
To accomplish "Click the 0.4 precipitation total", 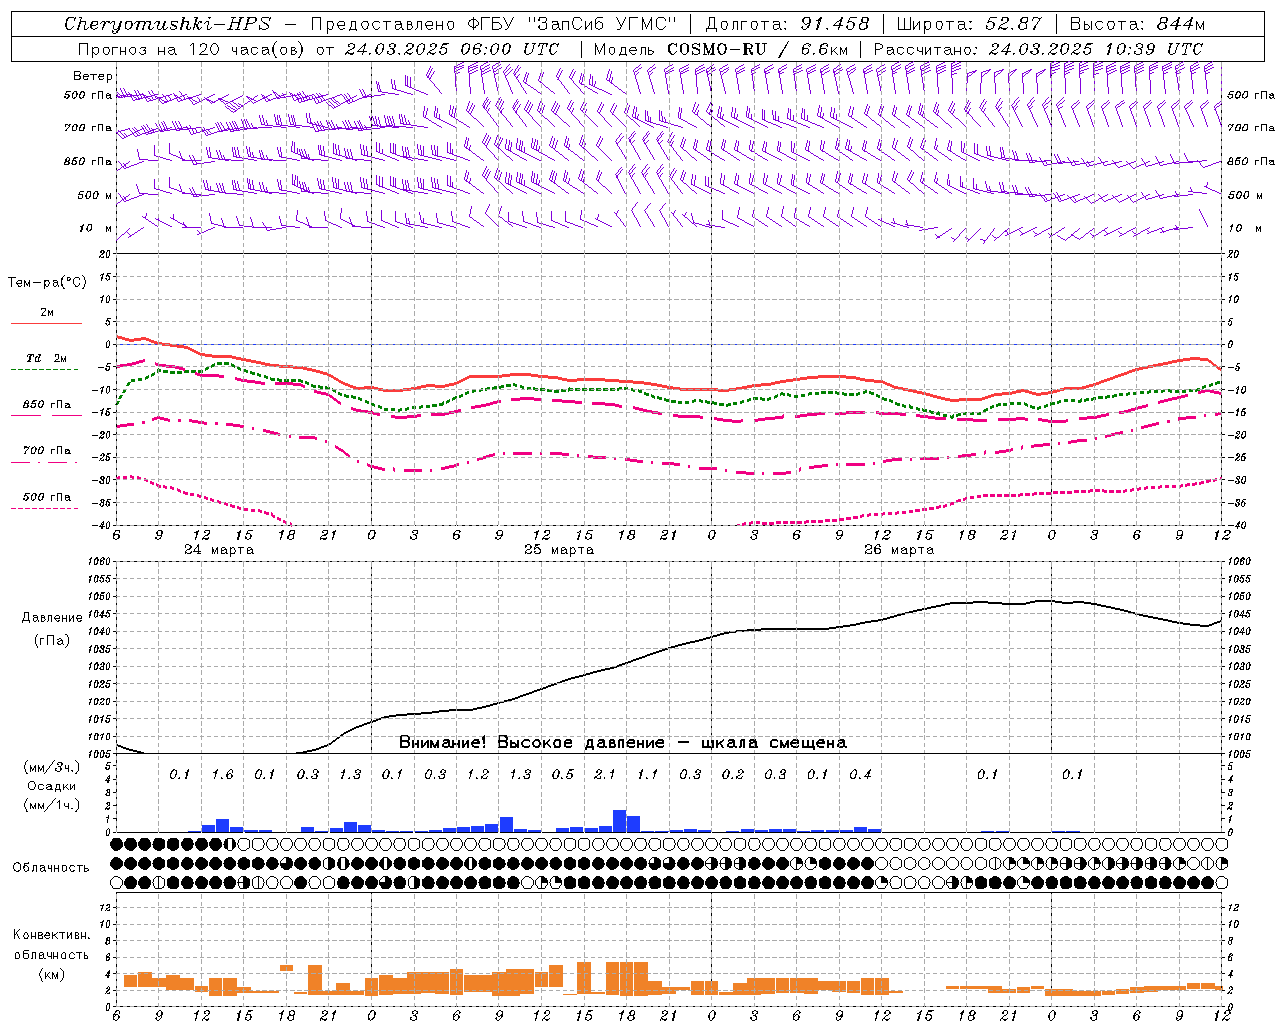I will coord(860,774).
